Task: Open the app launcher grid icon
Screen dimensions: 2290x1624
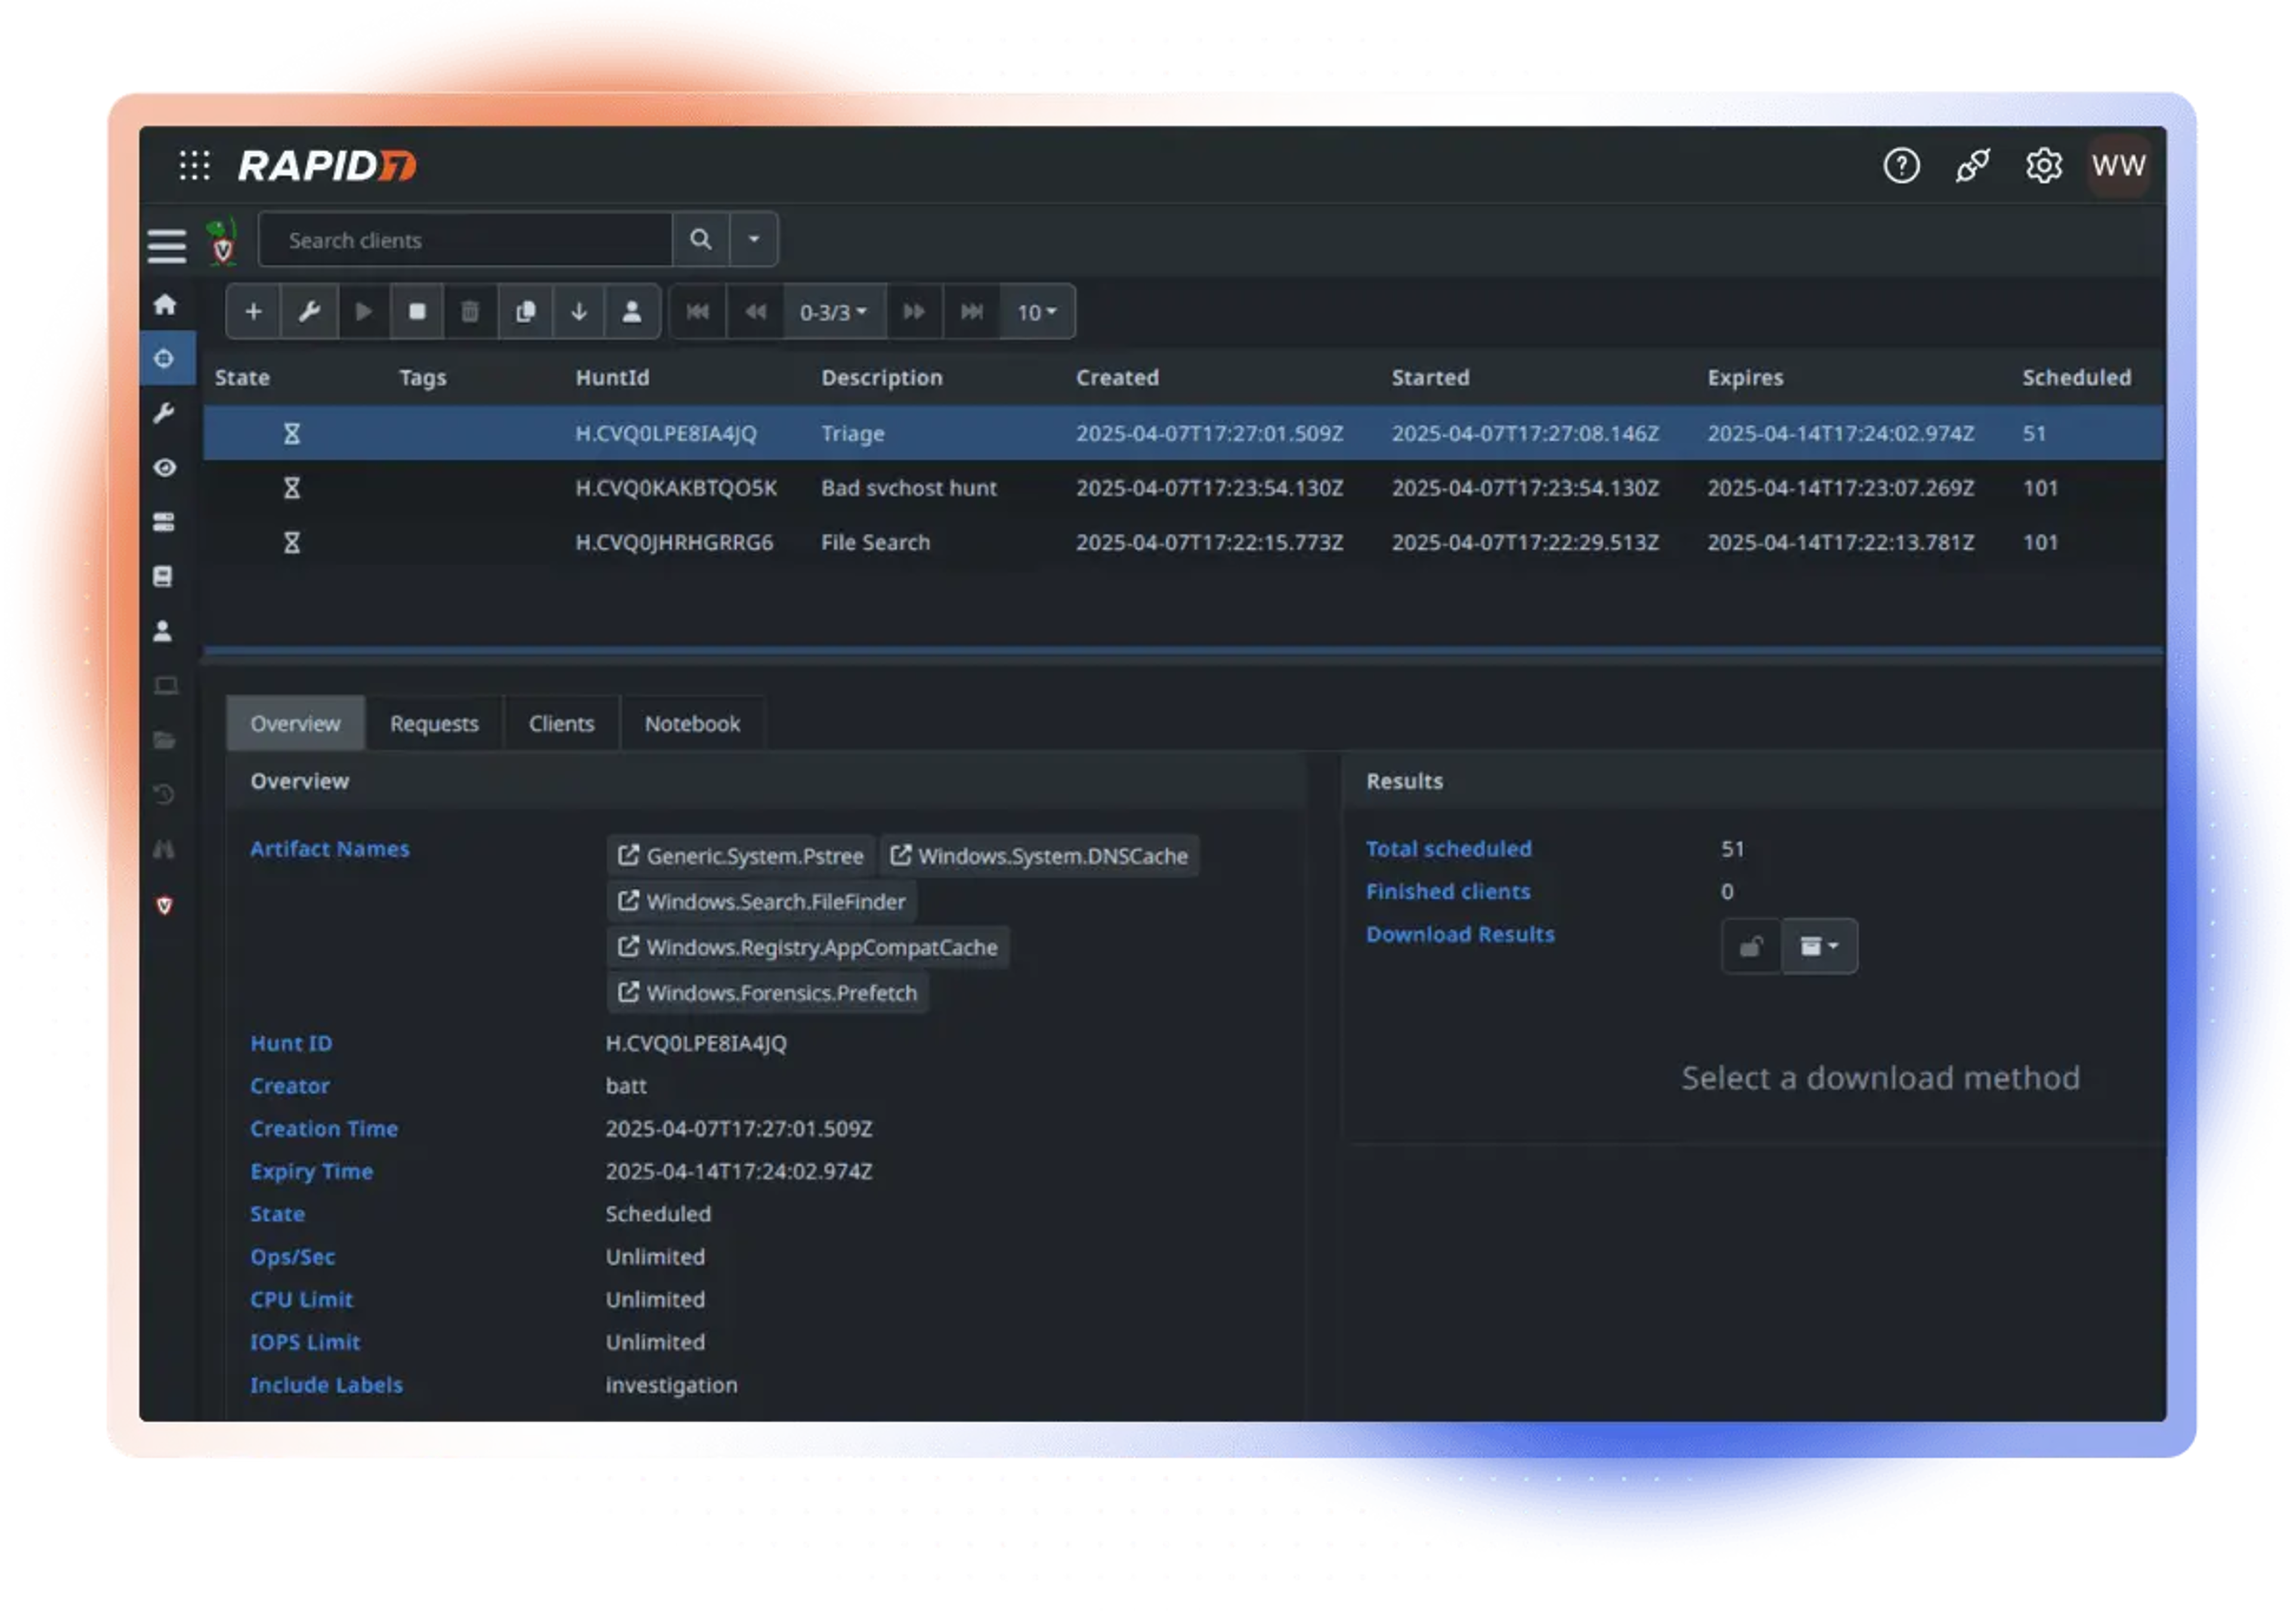Action: pos(195,165)
